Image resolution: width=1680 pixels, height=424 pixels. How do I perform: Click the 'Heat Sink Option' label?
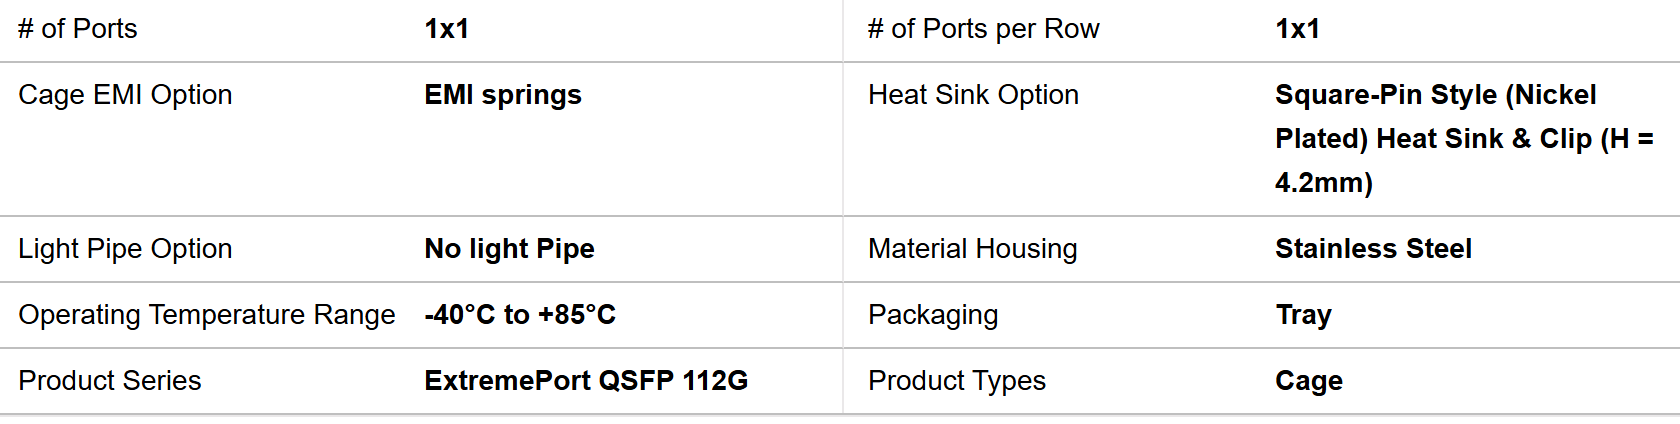tap(973, 95)
